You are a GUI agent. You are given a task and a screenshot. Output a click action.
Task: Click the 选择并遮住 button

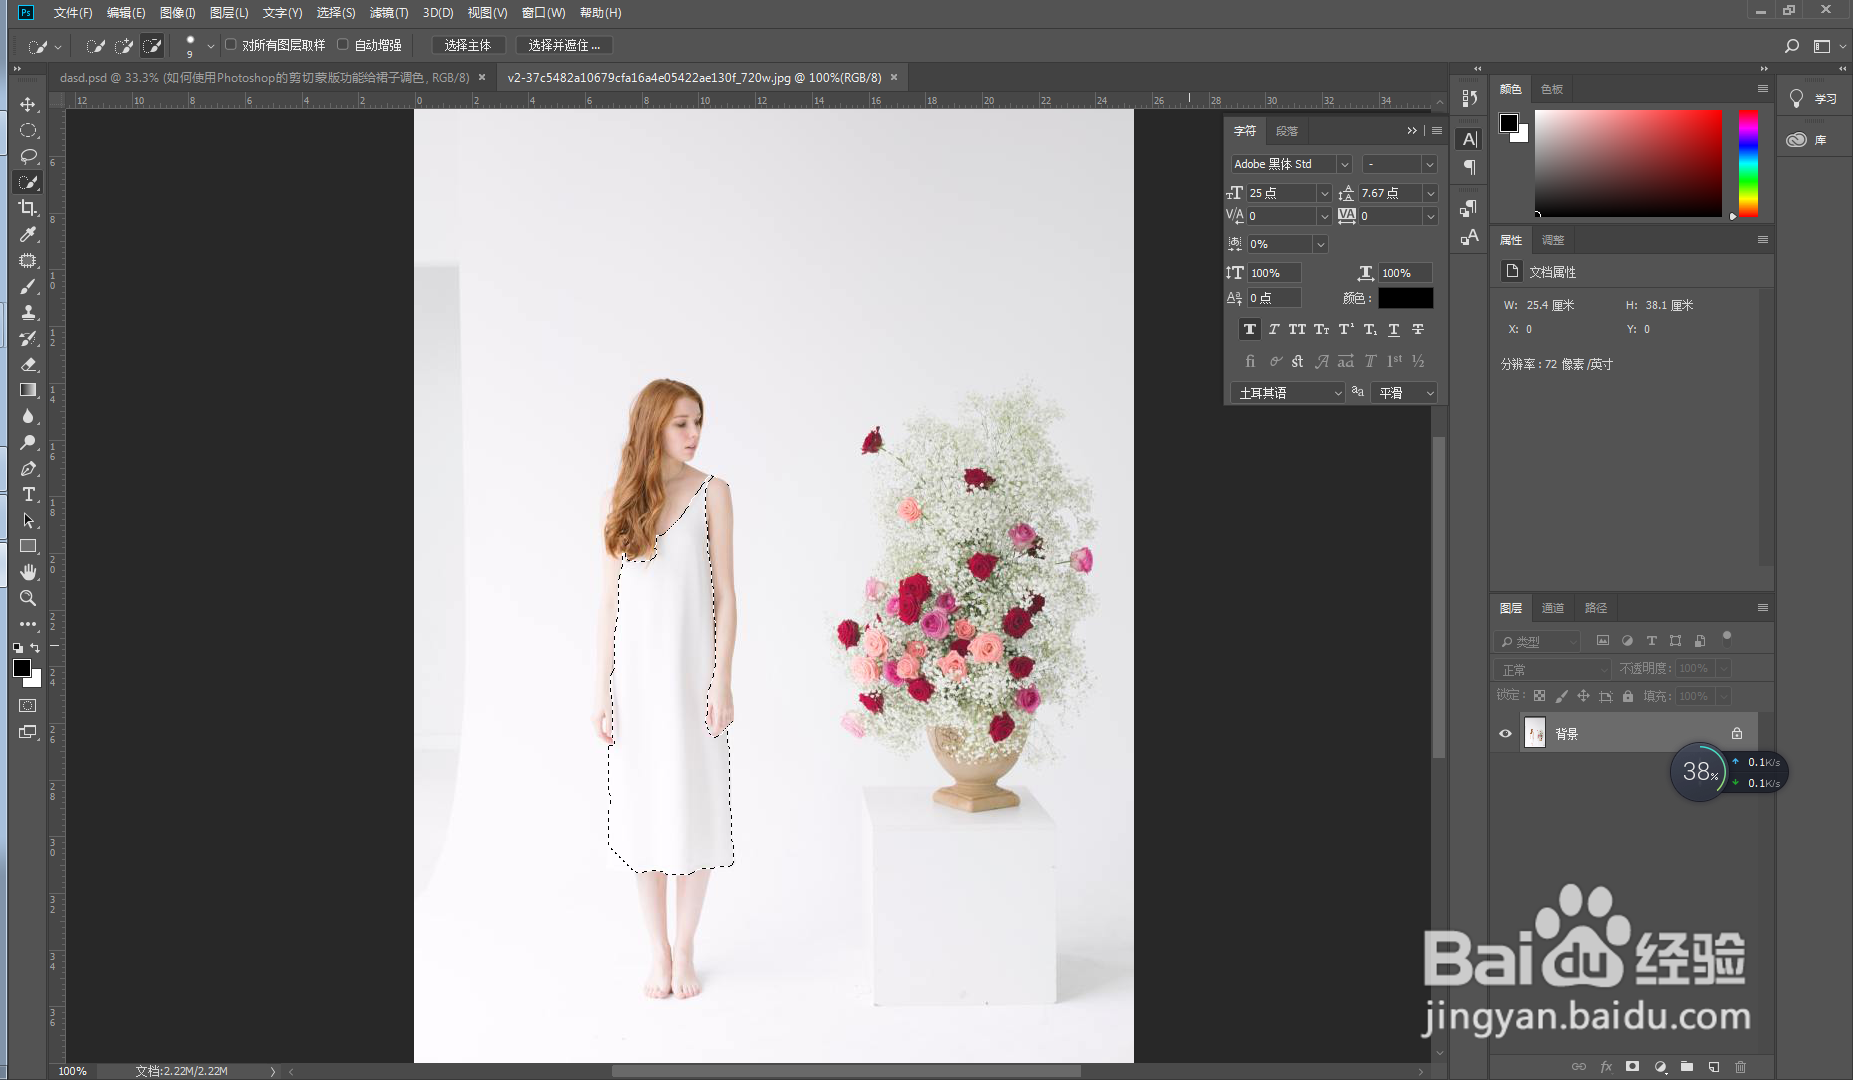[563, 45]
